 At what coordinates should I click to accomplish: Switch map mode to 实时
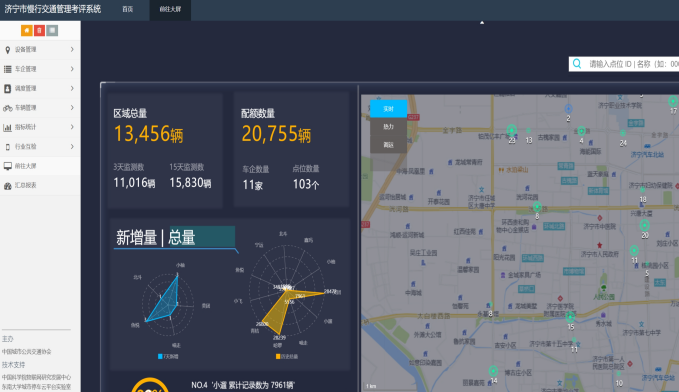(x=388, y=109)
